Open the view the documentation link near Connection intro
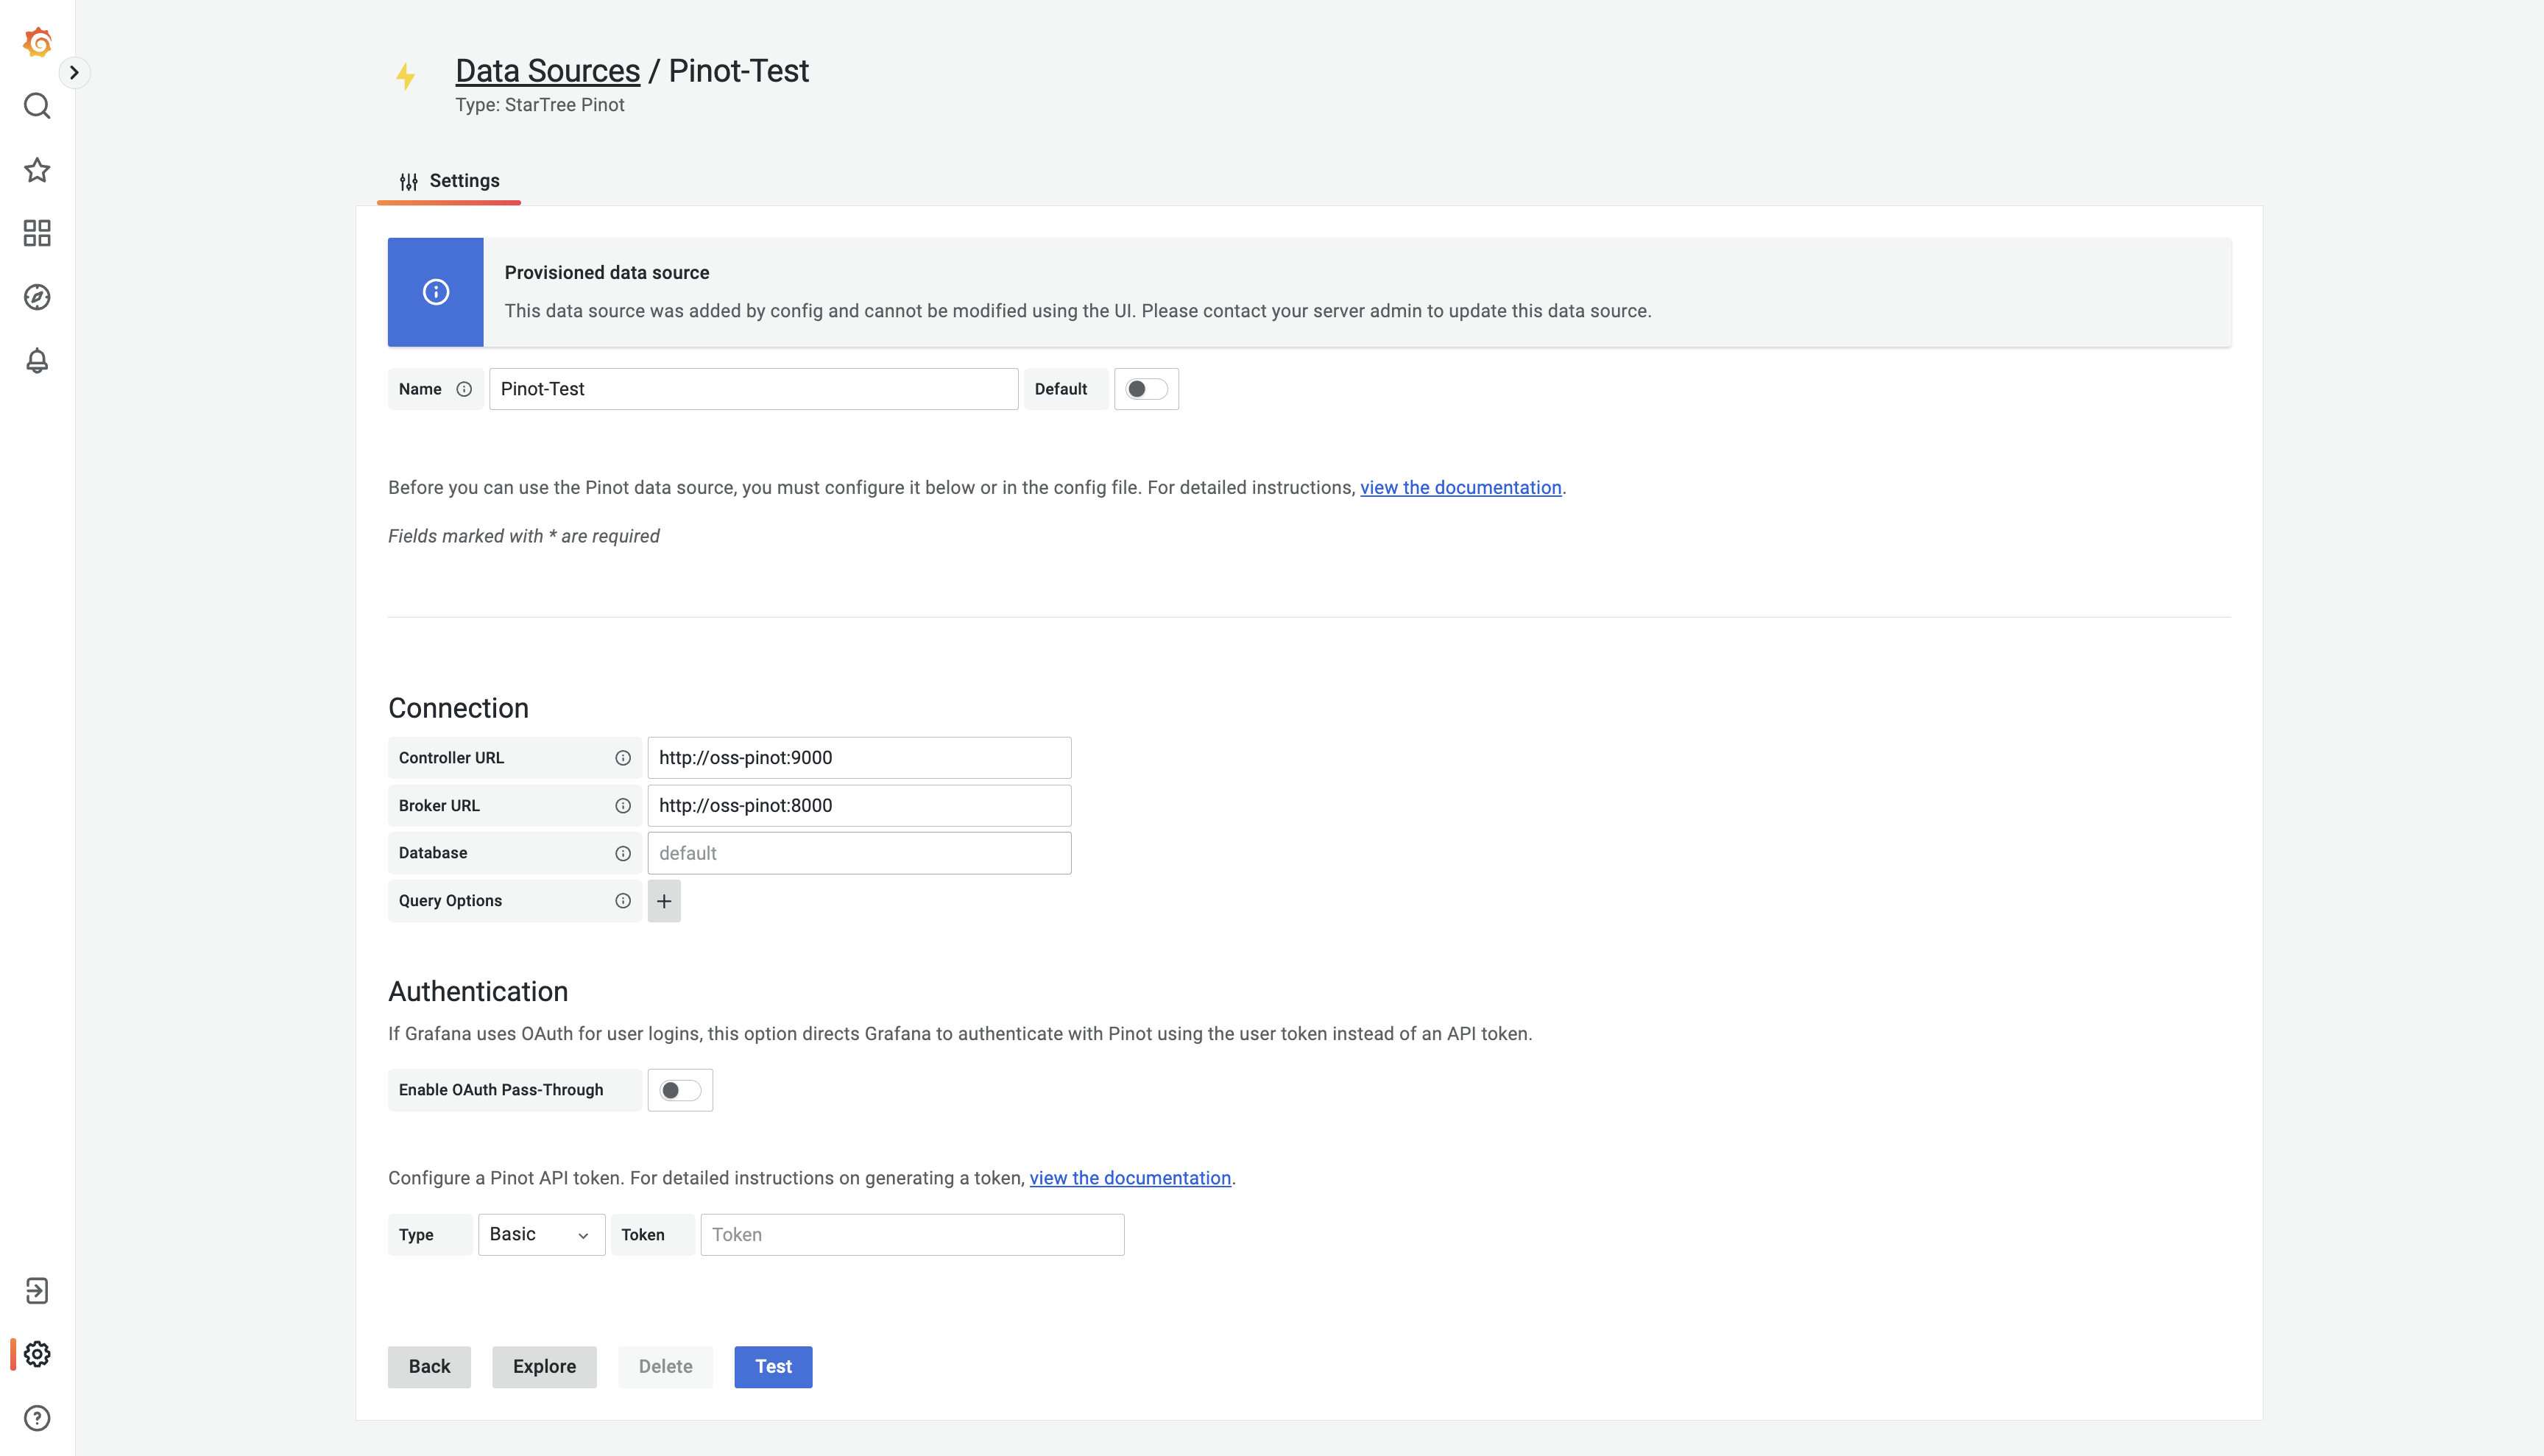The height and width of the screenshot is (1456, 2544). [x=1460, y=488]
